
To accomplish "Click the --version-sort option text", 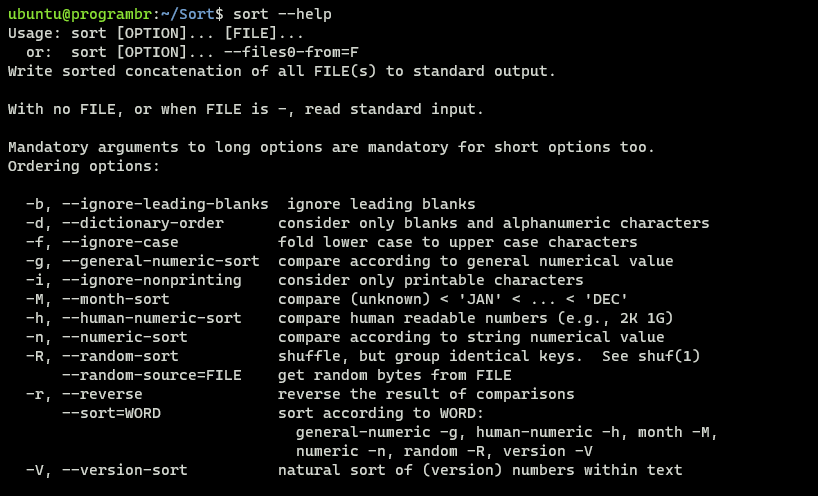I will tap(125, 470).
